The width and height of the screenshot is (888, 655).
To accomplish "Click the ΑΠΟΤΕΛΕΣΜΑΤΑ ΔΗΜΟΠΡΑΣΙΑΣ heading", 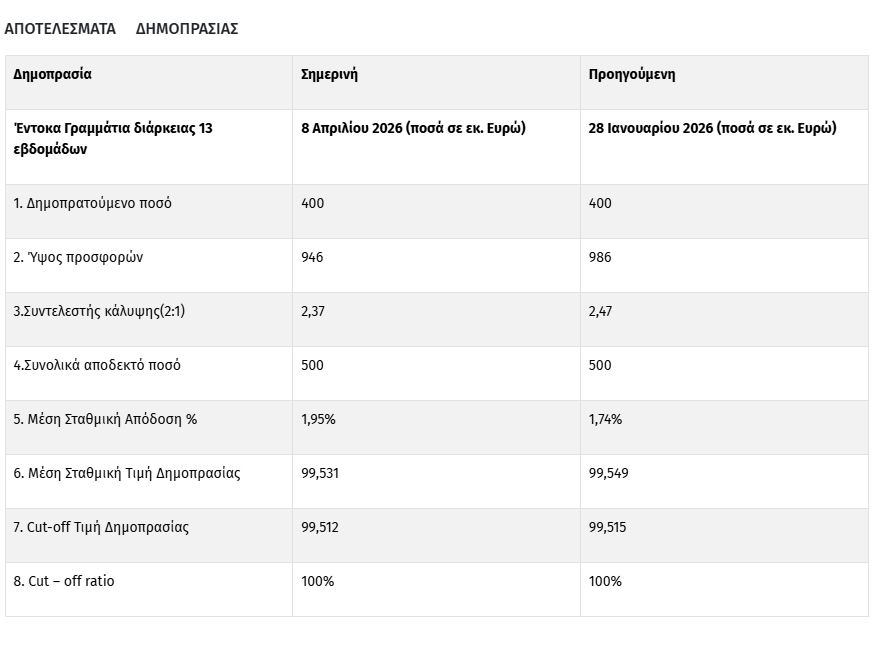I will point(121,29).
